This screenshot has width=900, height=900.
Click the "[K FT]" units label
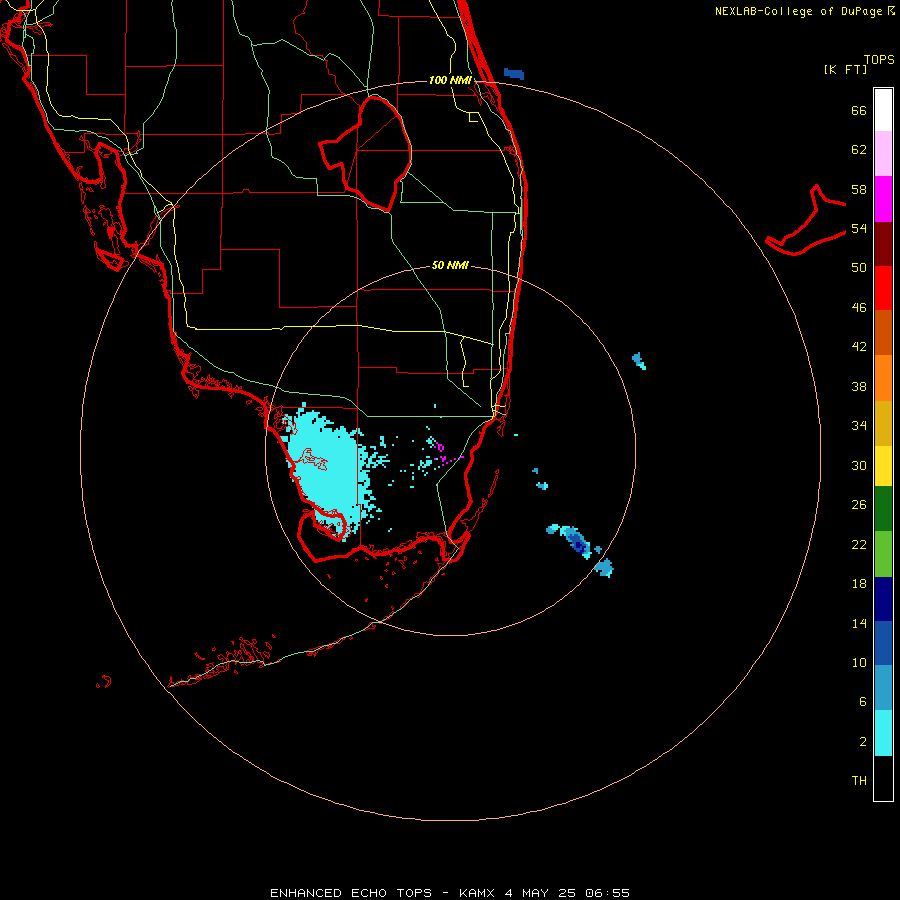click(845, 69)
